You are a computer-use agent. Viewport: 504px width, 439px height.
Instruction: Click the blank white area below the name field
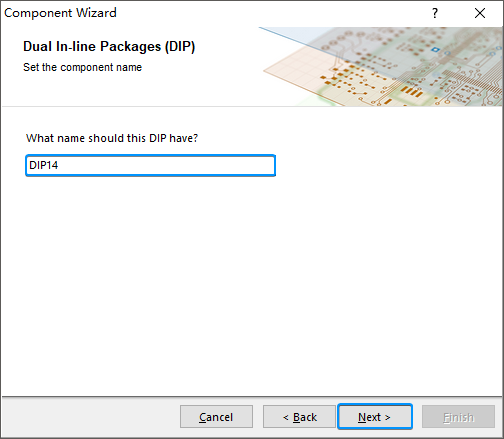252,283
